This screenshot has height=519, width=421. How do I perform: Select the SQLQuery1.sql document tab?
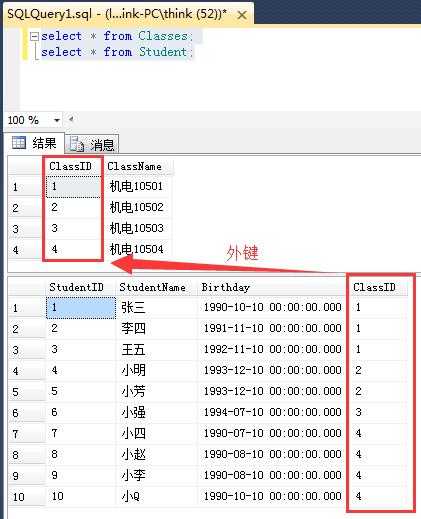[x=128, y=14]
